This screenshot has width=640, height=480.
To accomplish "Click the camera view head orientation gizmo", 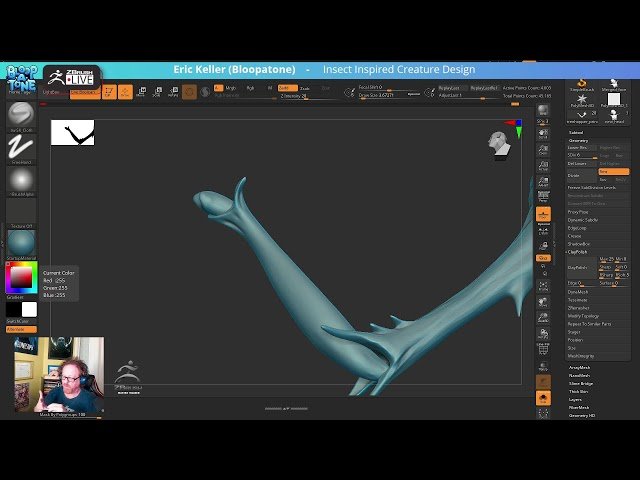I will coord(500,144).
